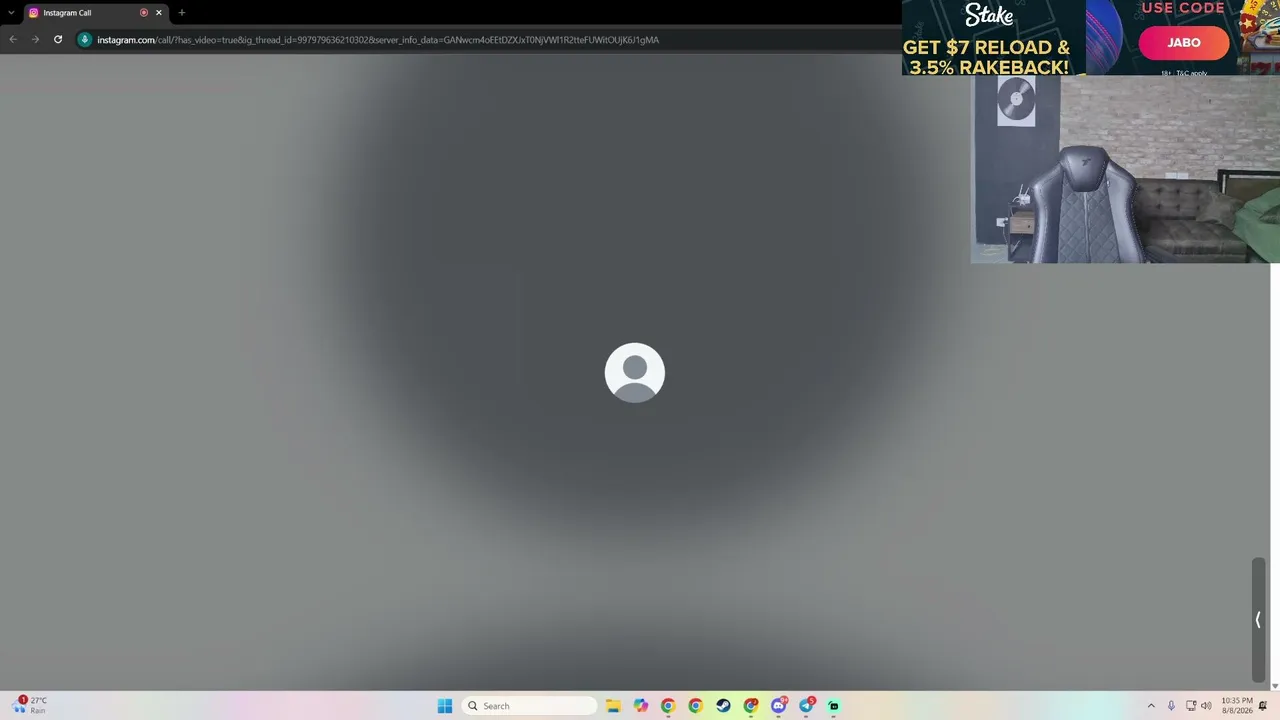Click the webcam feed showing the gaming chair
1280x720 pixels.
(1125, 169)
